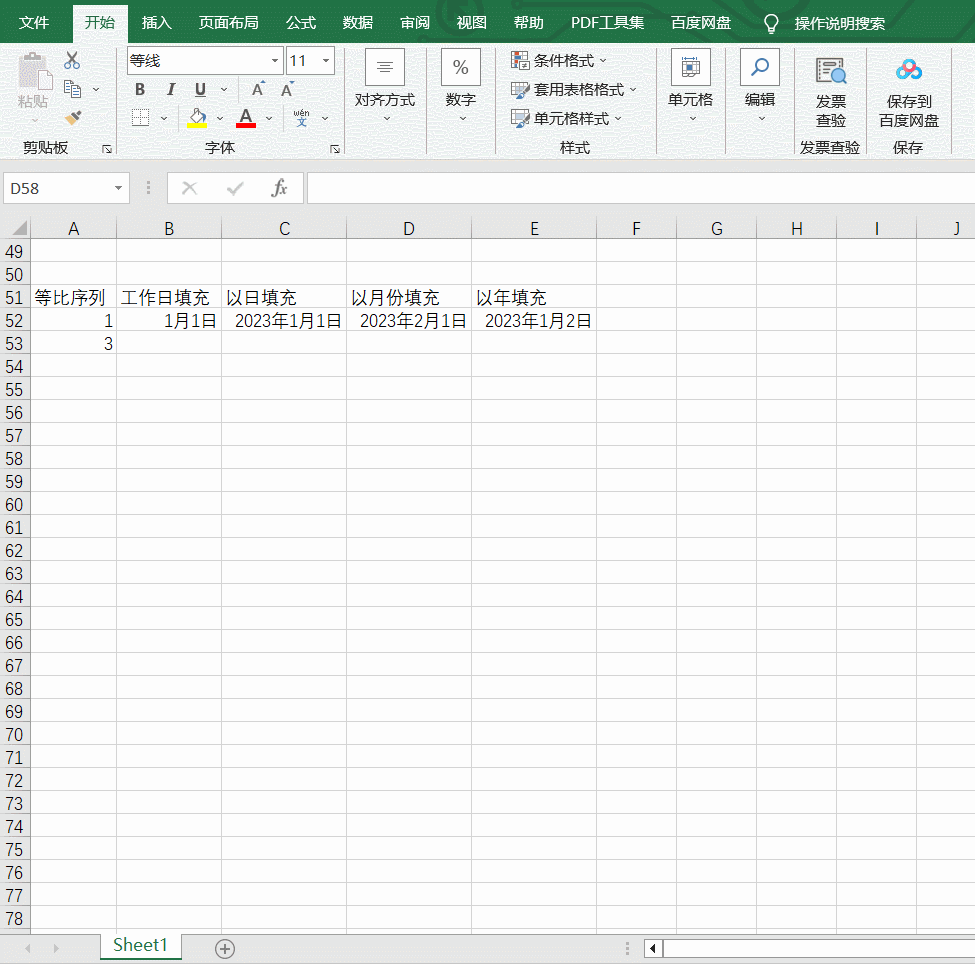Switch to the Formulas (公式) tab
975x964 pixels.
point(301,23)
